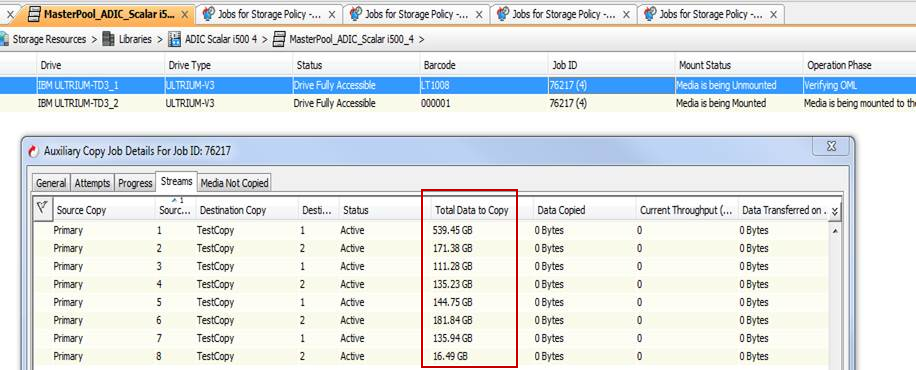Open the Progress tab

pyautogui.click(x=135, y=183)
